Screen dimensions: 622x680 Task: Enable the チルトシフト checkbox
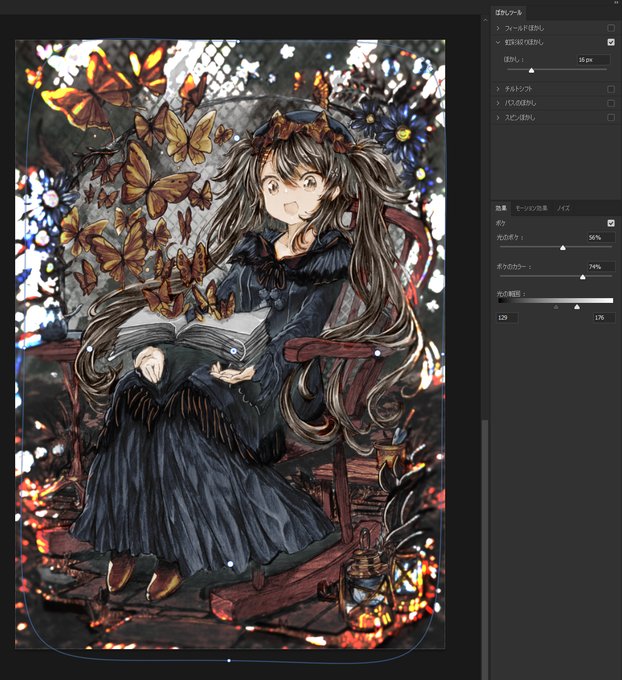[611, 89]
